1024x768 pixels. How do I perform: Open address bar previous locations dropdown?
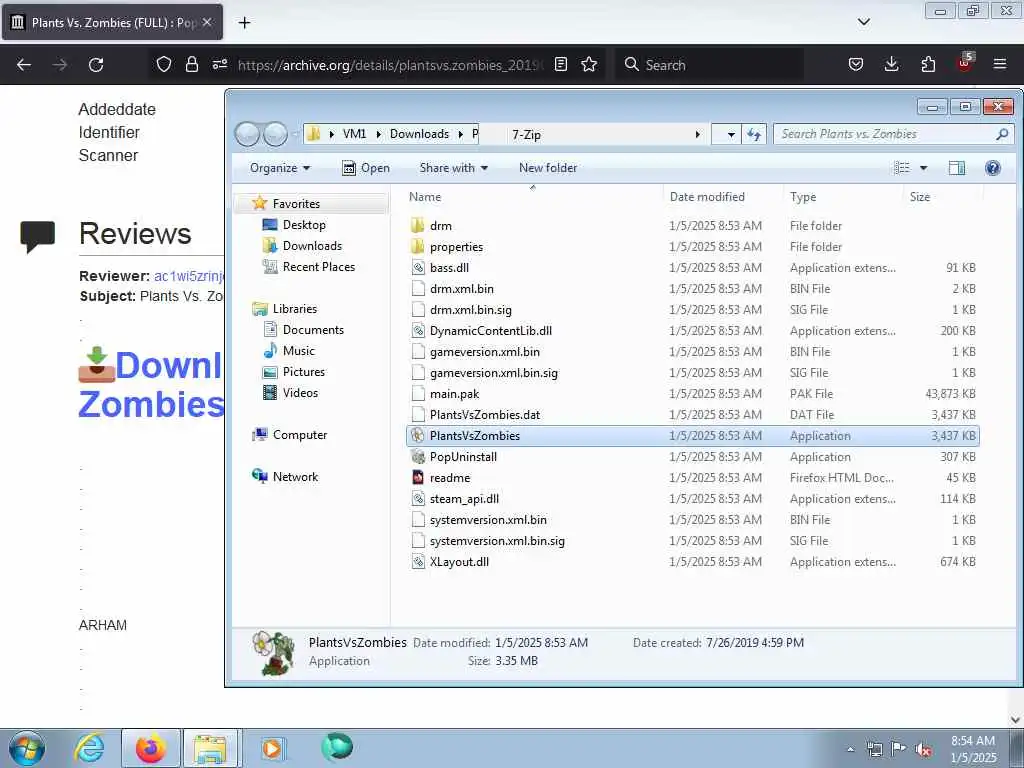[731, 135]
